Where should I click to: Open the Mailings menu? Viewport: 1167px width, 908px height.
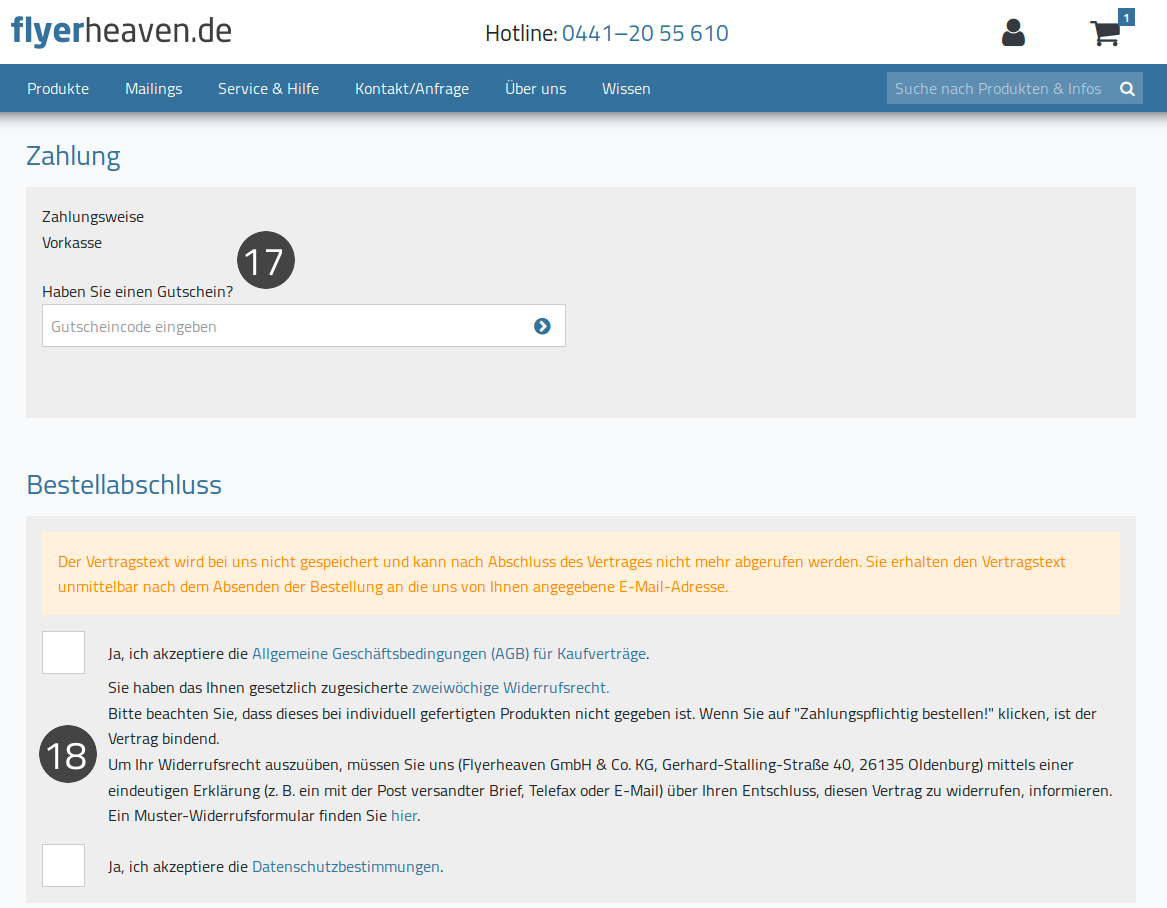pos(153,89)
